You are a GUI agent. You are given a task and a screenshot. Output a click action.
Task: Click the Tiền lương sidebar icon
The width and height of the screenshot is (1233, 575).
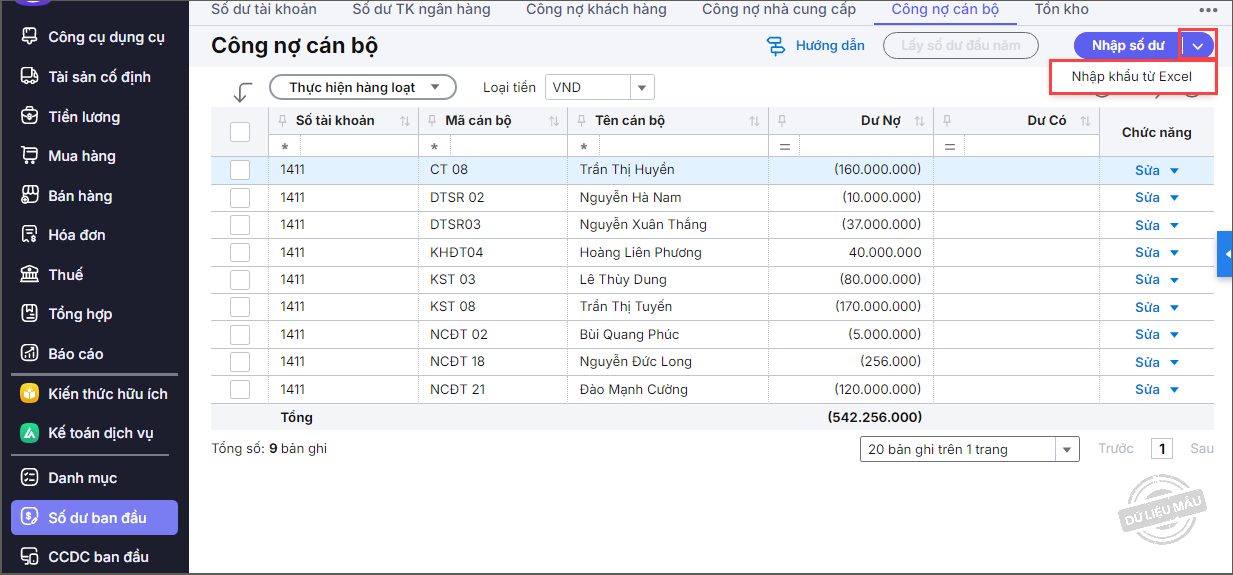click(x=30, y=117)
